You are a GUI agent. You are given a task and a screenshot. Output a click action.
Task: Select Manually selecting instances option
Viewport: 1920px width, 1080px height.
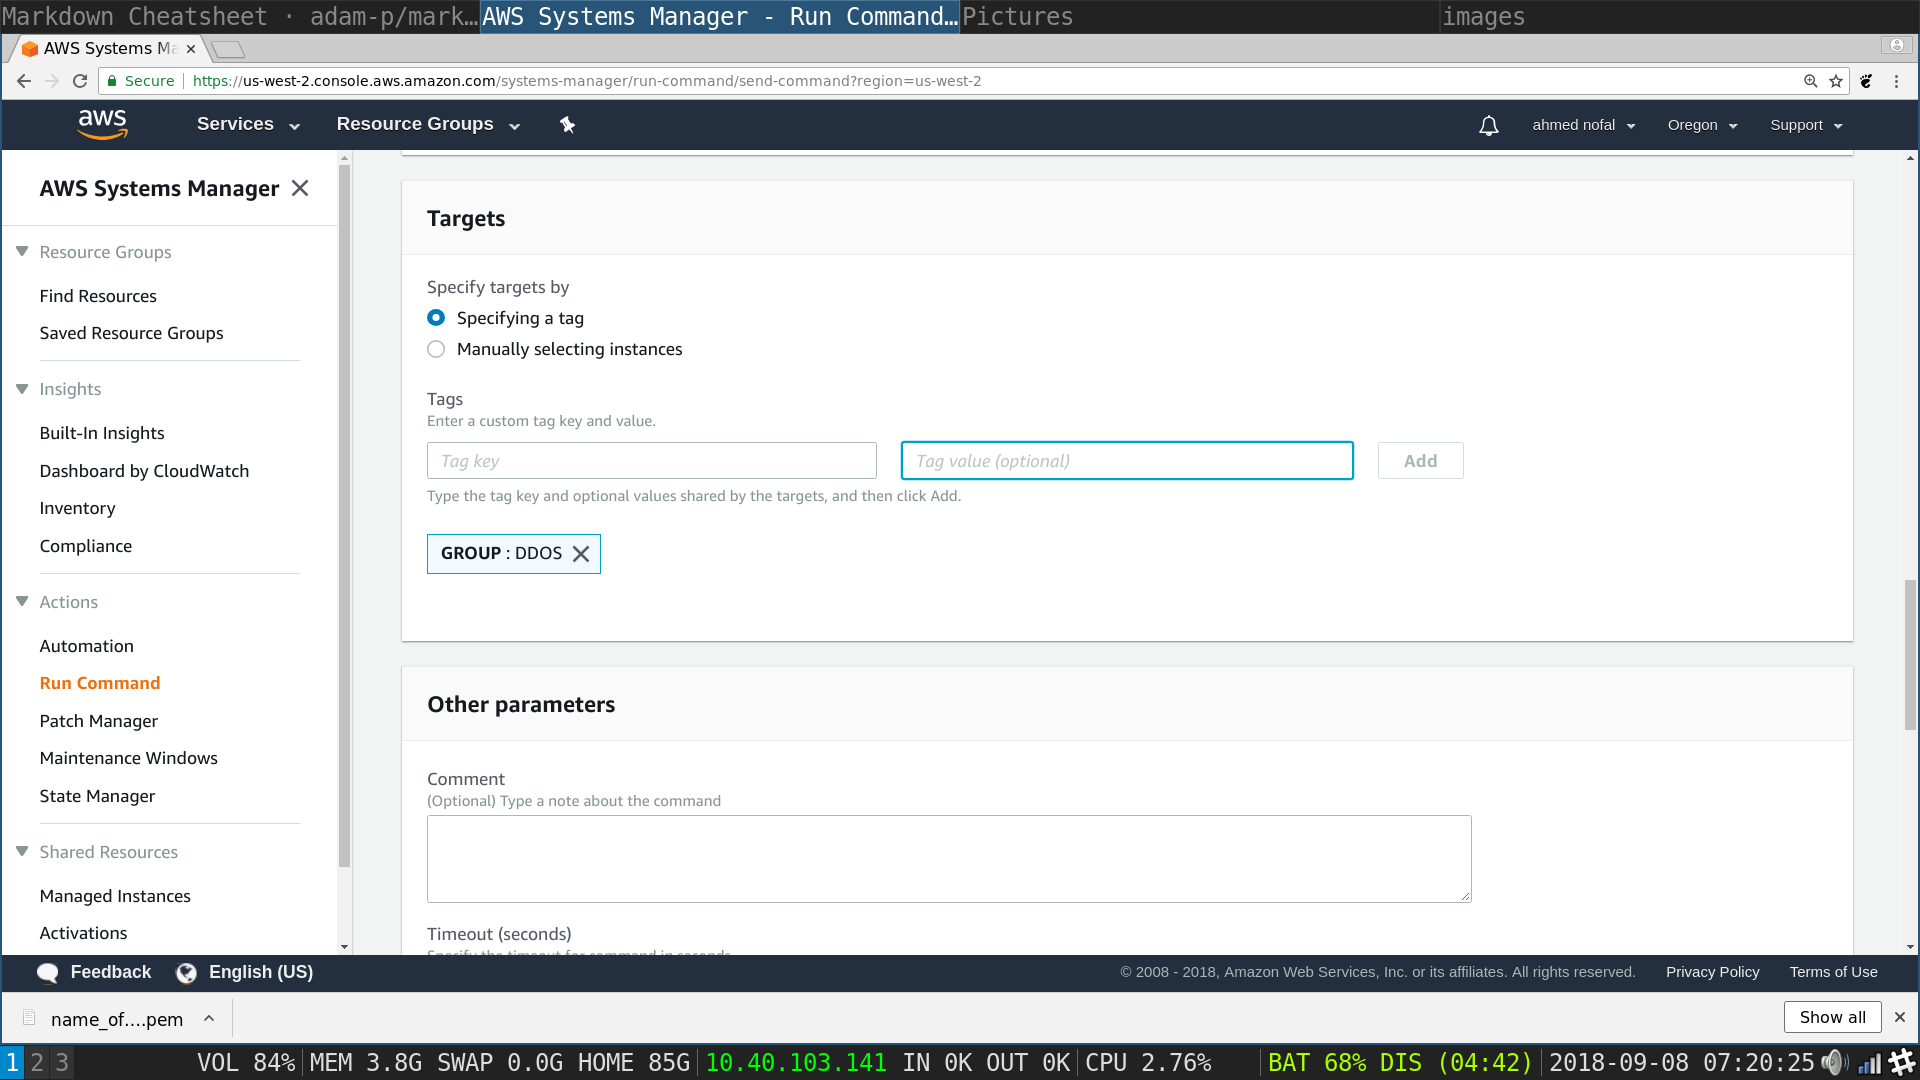(436, 349)
